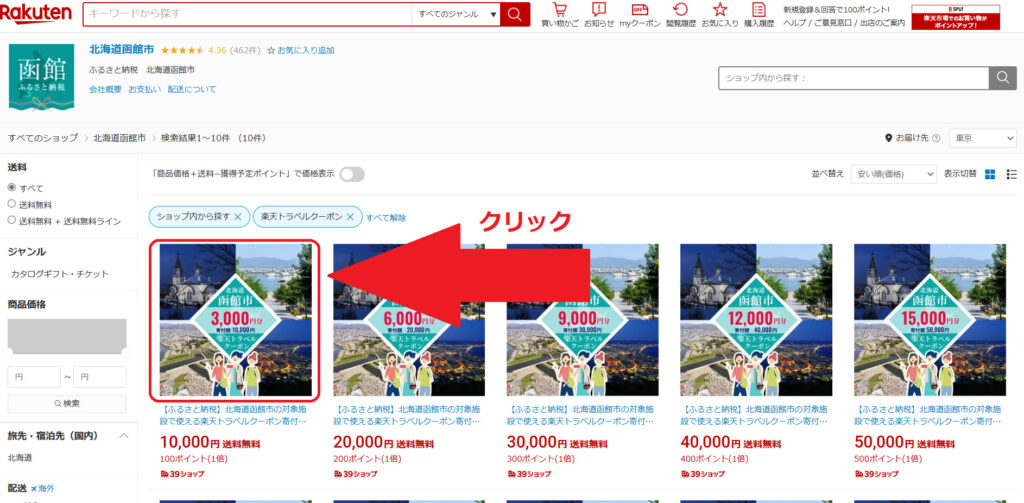Open notifications (お知らせ) icon
This screenshot has height=503, width=1024.
[x=599, y=15]
